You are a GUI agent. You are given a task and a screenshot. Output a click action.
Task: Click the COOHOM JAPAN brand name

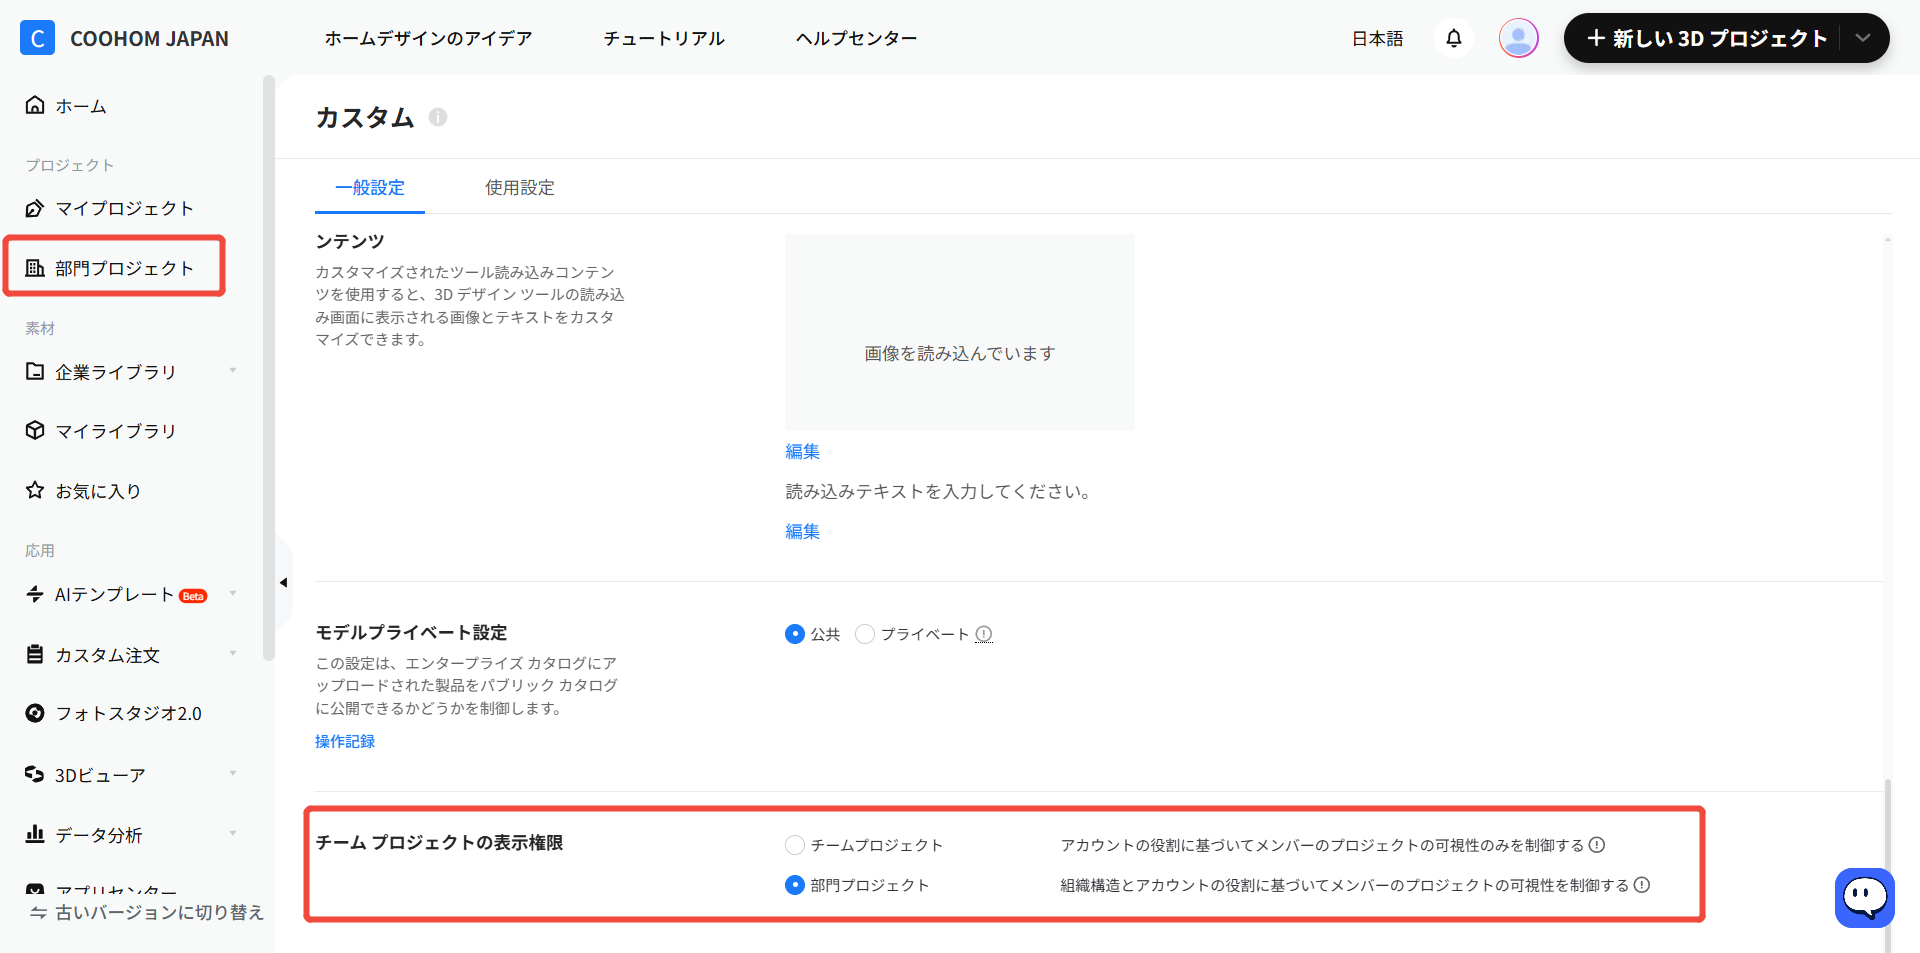pos(149,38)
